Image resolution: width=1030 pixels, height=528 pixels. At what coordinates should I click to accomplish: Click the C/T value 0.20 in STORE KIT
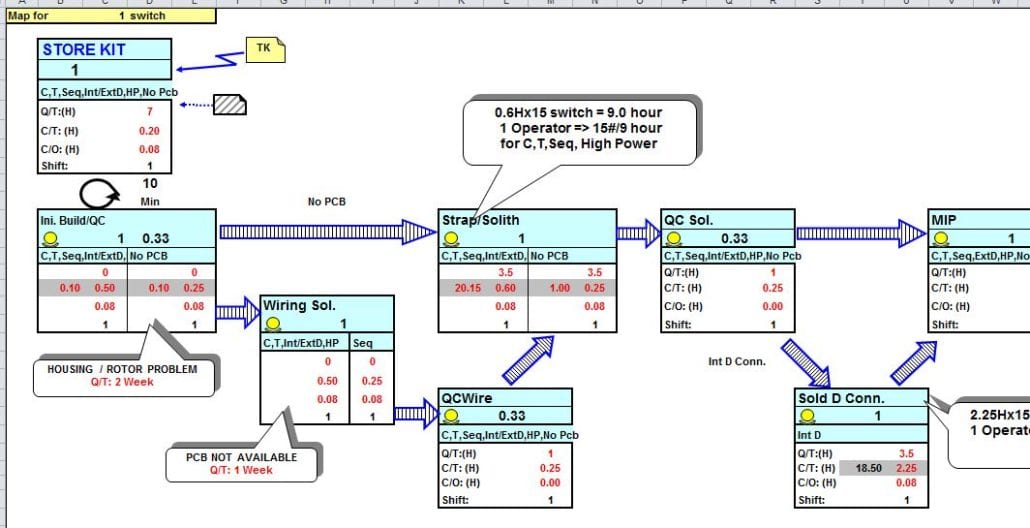[x=149, y=131]
